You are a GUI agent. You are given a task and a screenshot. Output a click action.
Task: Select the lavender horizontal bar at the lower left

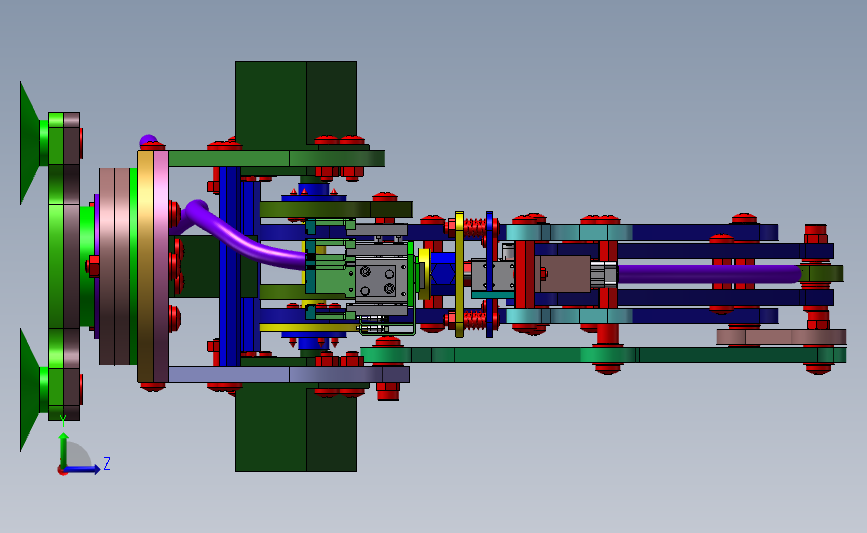(x=289, y=374)
